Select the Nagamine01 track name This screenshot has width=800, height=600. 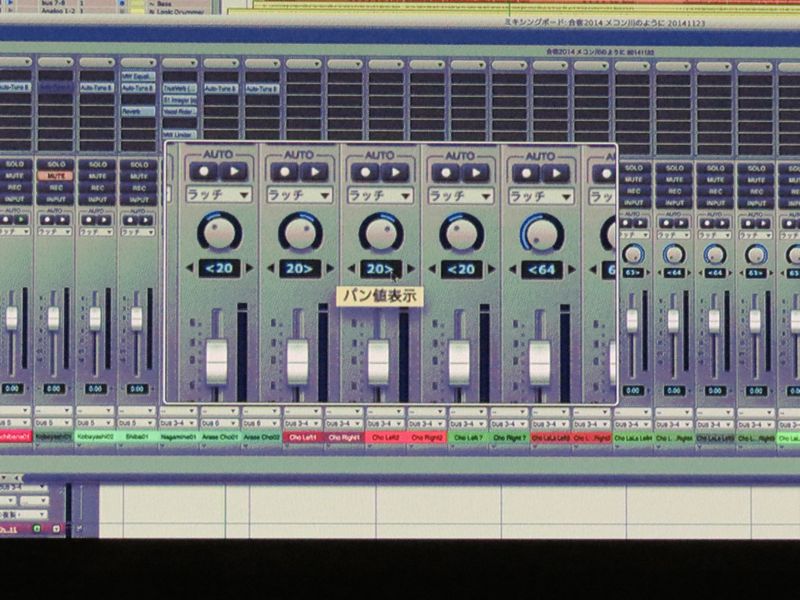point(179,437)
